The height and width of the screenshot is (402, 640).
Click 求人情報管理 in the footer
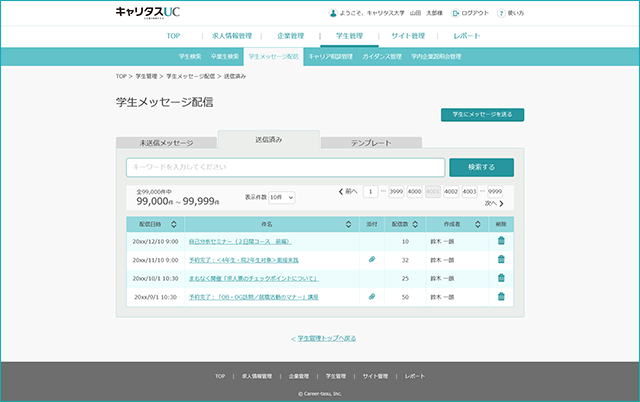(x=257, y=376)
